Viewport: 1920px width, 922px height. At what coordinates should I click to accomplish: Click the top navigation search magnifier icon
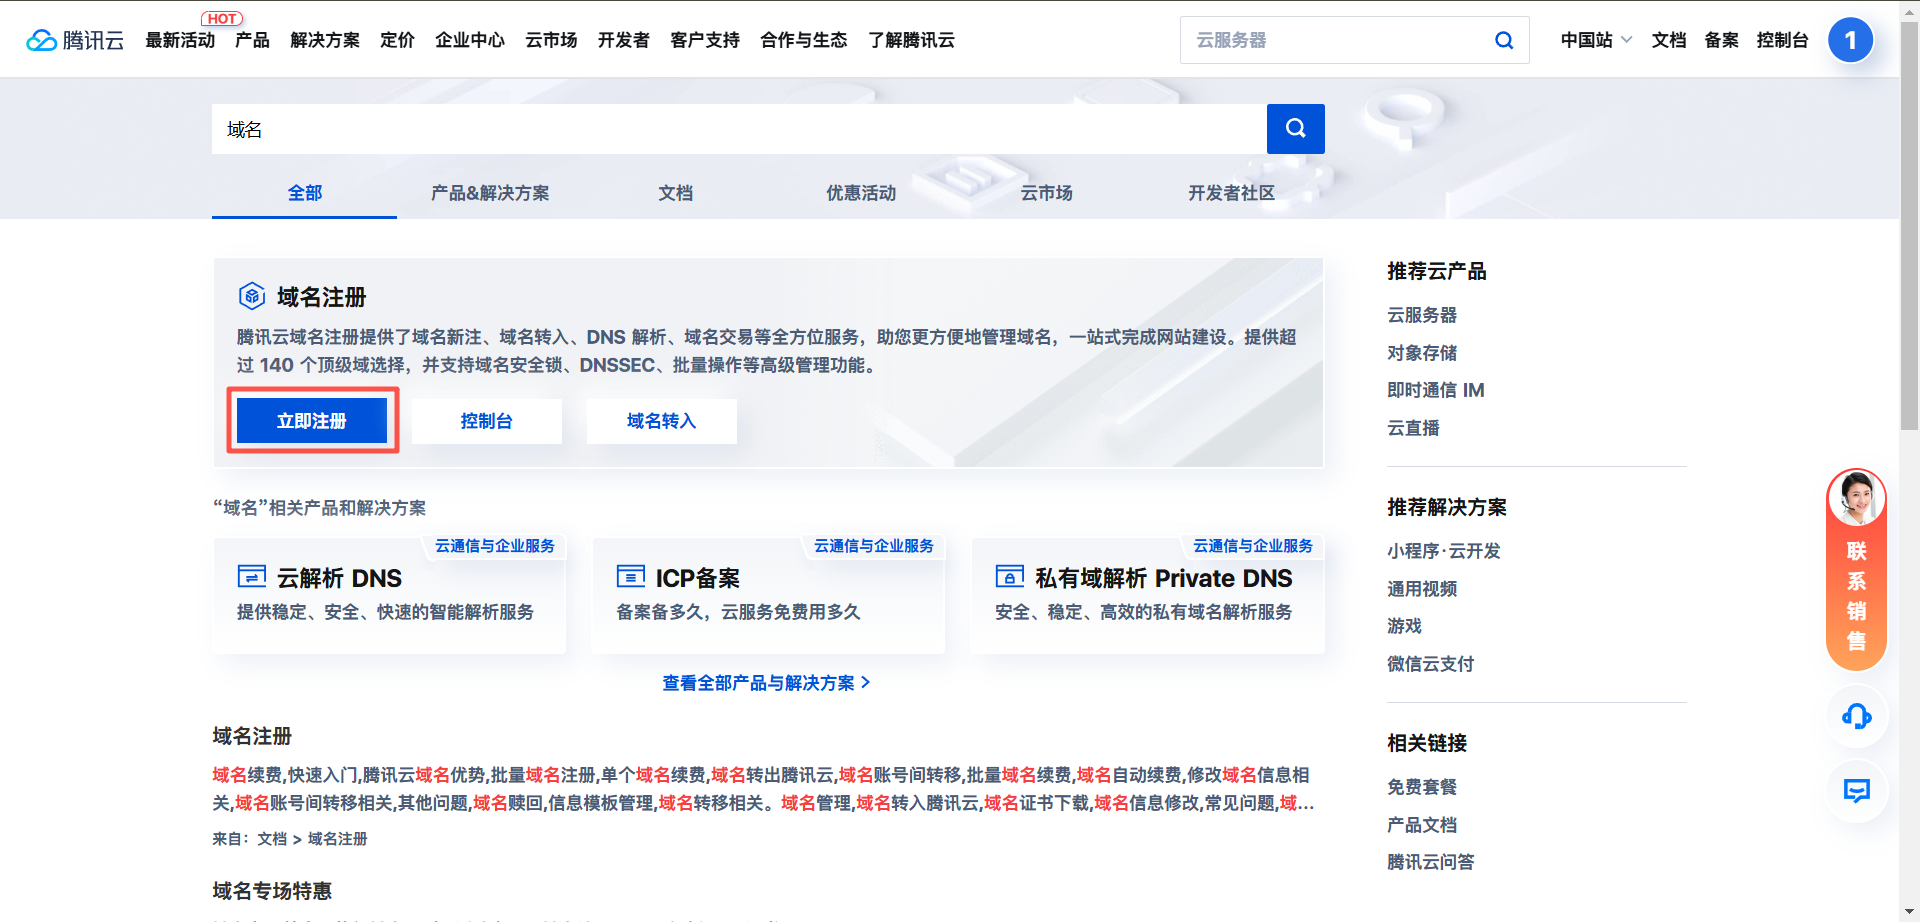pos(1503,40)
